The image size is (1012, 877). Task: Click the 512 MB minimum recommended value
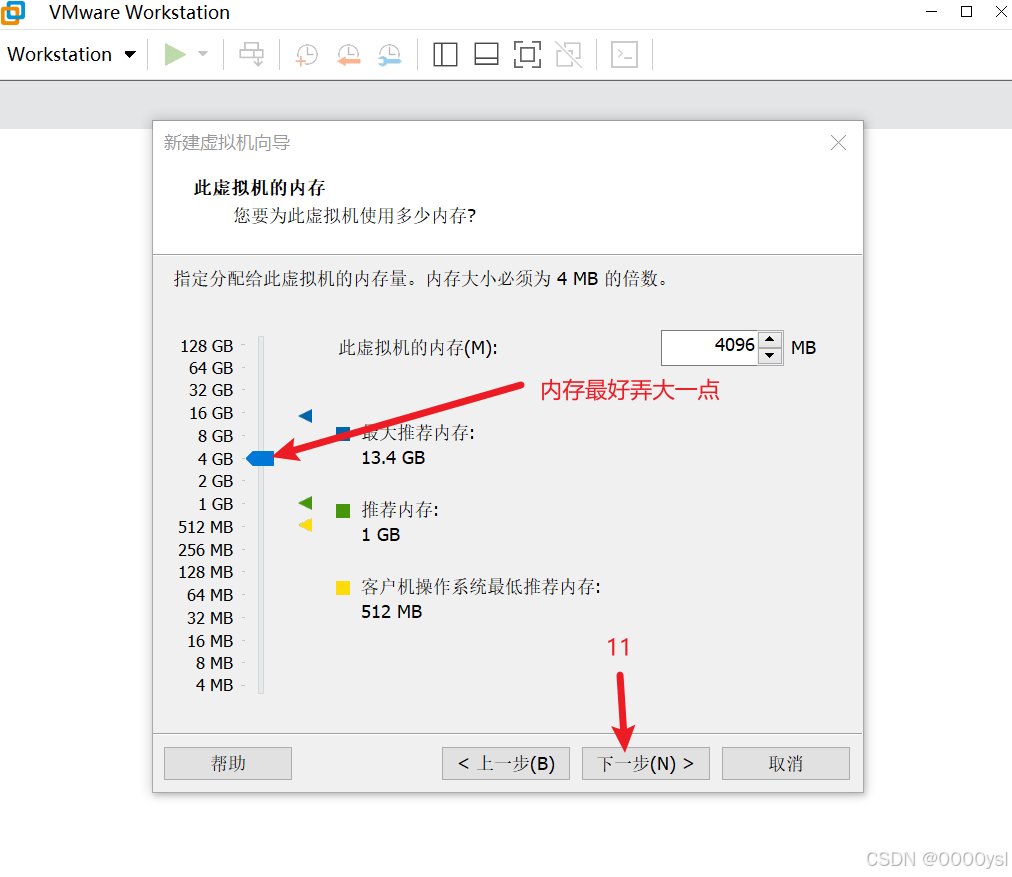(391, 612)
